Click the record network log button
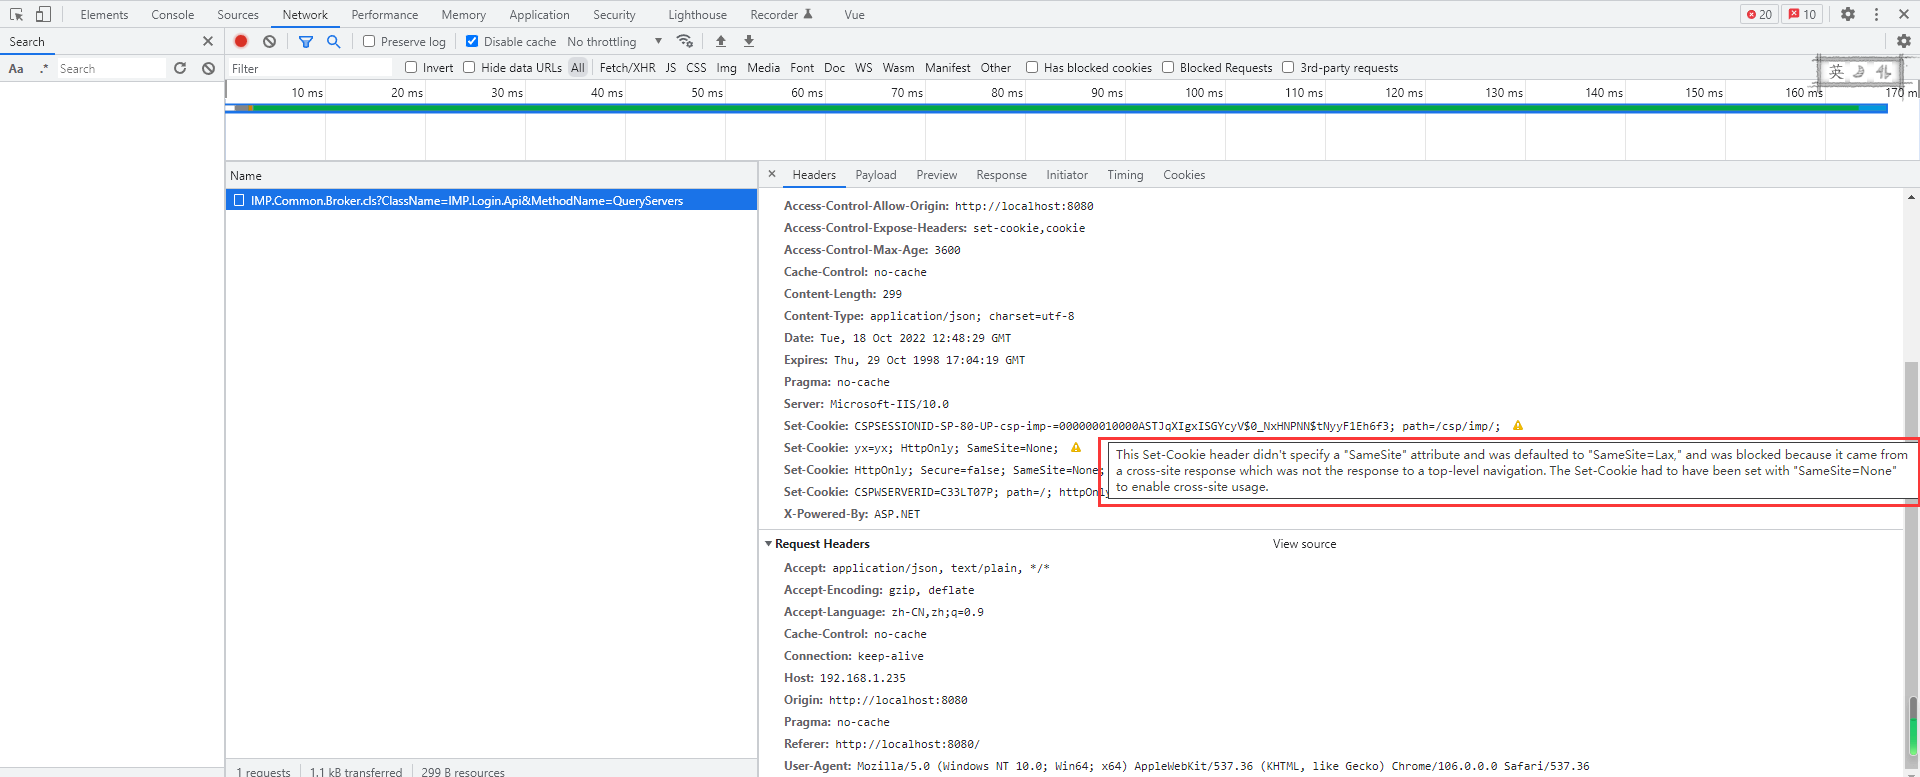 pyautogui.click(x=241, y=41)
